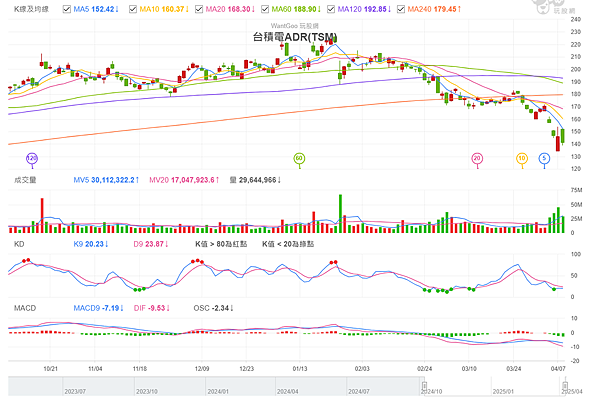Toggle the MA240 moving average checkbox
The image size is (600, 397).
pyautogui.click(x=401, y=9)
